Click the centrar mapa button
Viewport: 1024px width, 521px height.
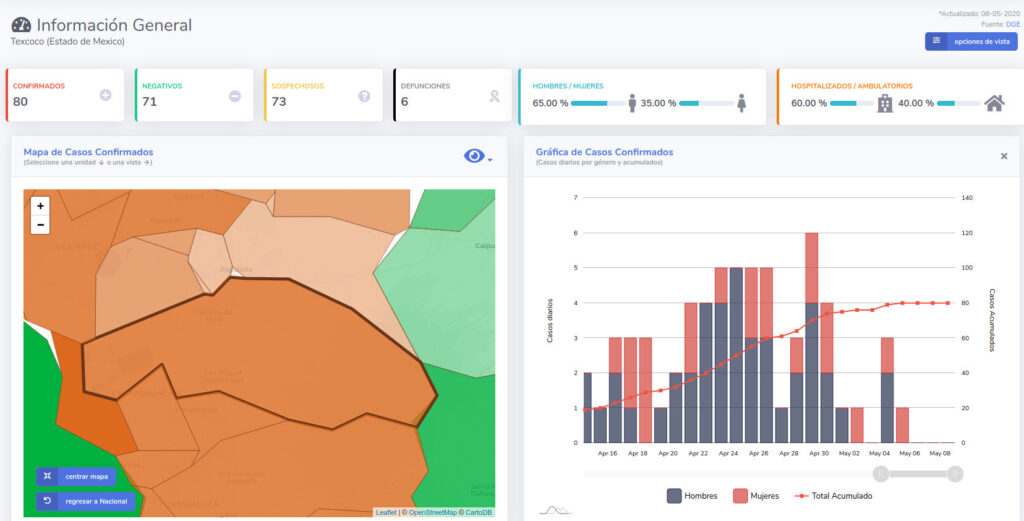[x=77, y=477]
